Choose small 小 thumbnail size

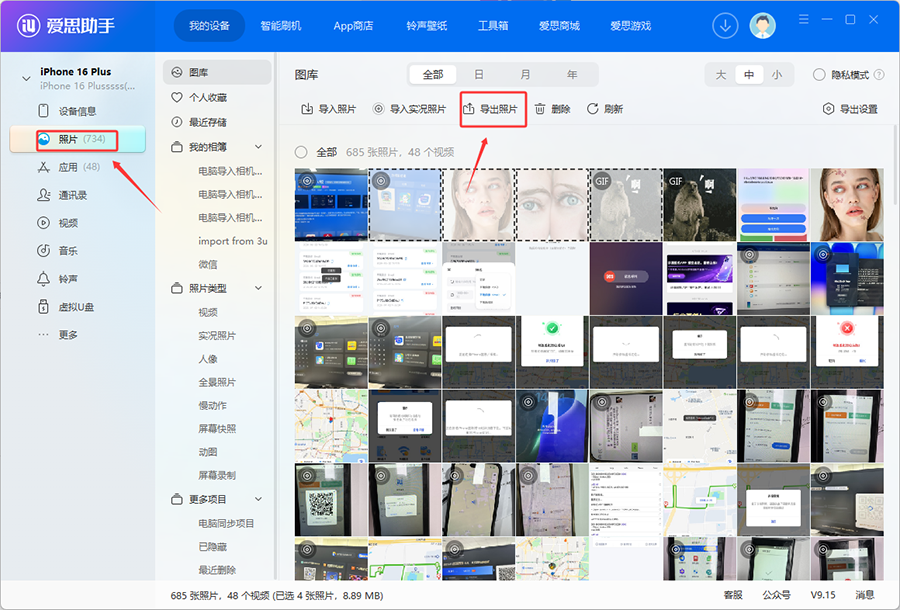pyautogui.click(x=777, y=75)
